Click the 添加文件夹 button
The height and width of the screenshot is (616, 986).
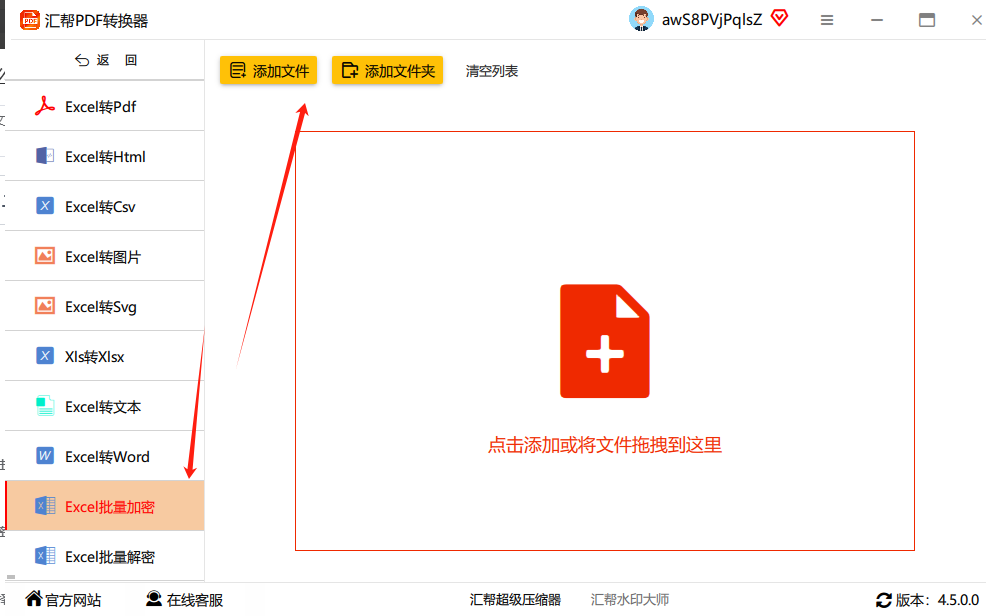(x=387, y=70)
